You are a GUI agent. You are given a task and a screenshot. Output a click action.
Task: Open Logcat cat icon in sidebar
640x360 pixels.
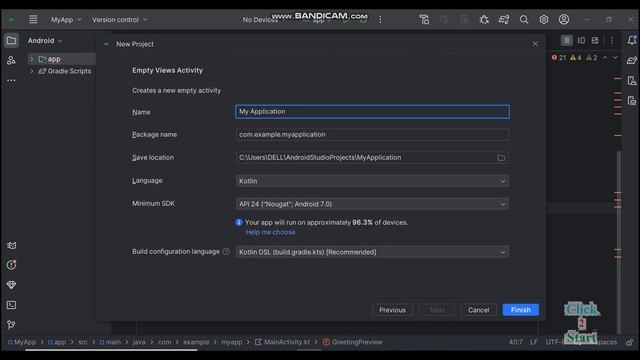11,245
